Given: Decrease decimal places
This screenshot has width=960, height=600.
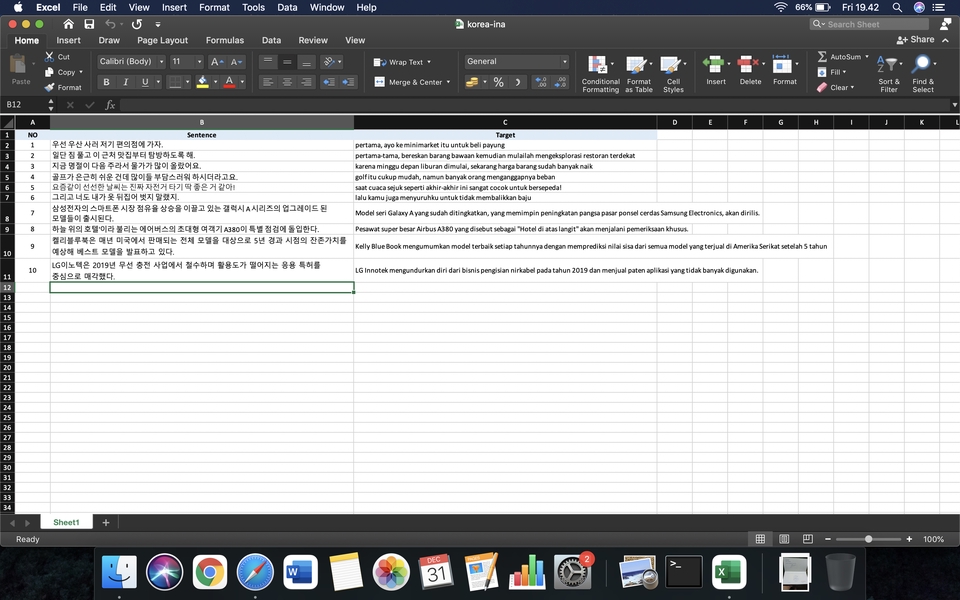Looking at the screenshot, I should [560, 82].
